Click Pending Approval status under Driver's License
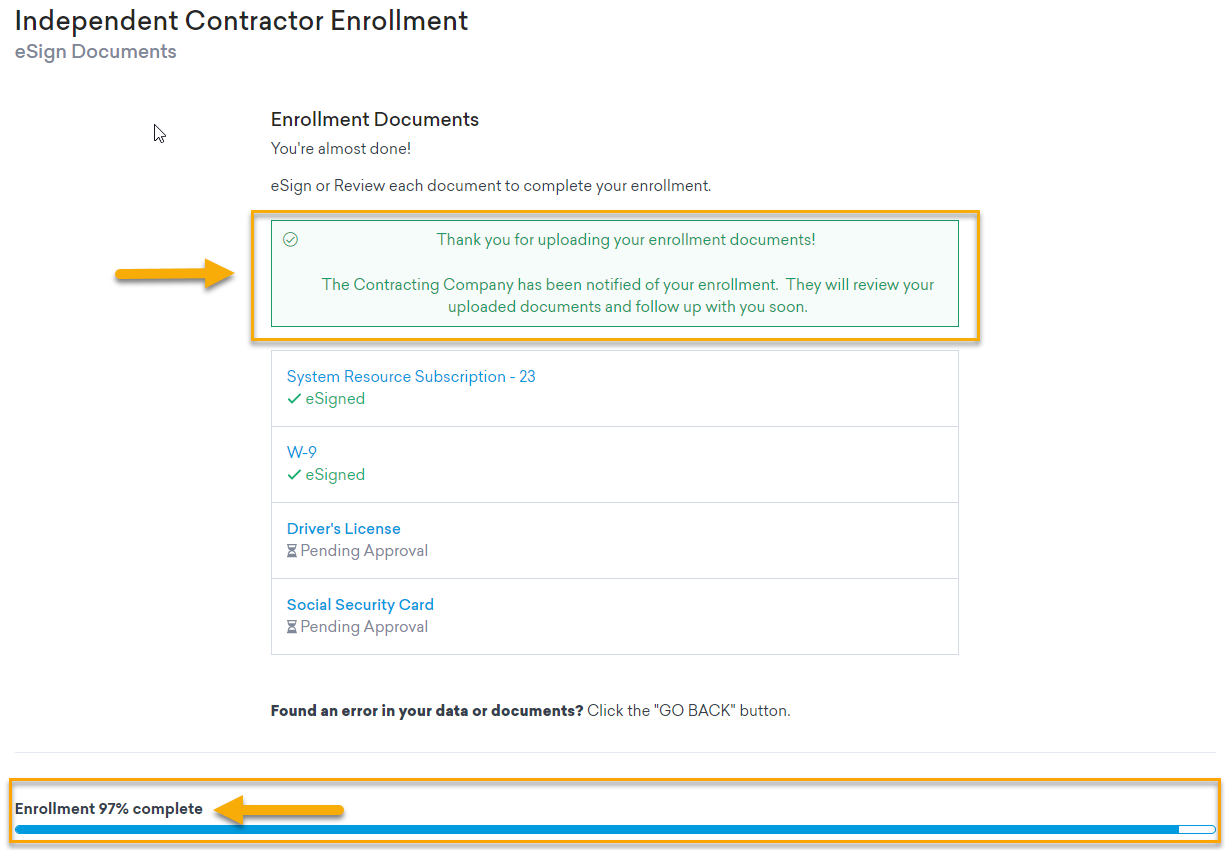The width and height of the screenshot is (1225, 850). (x=364, y=551)
